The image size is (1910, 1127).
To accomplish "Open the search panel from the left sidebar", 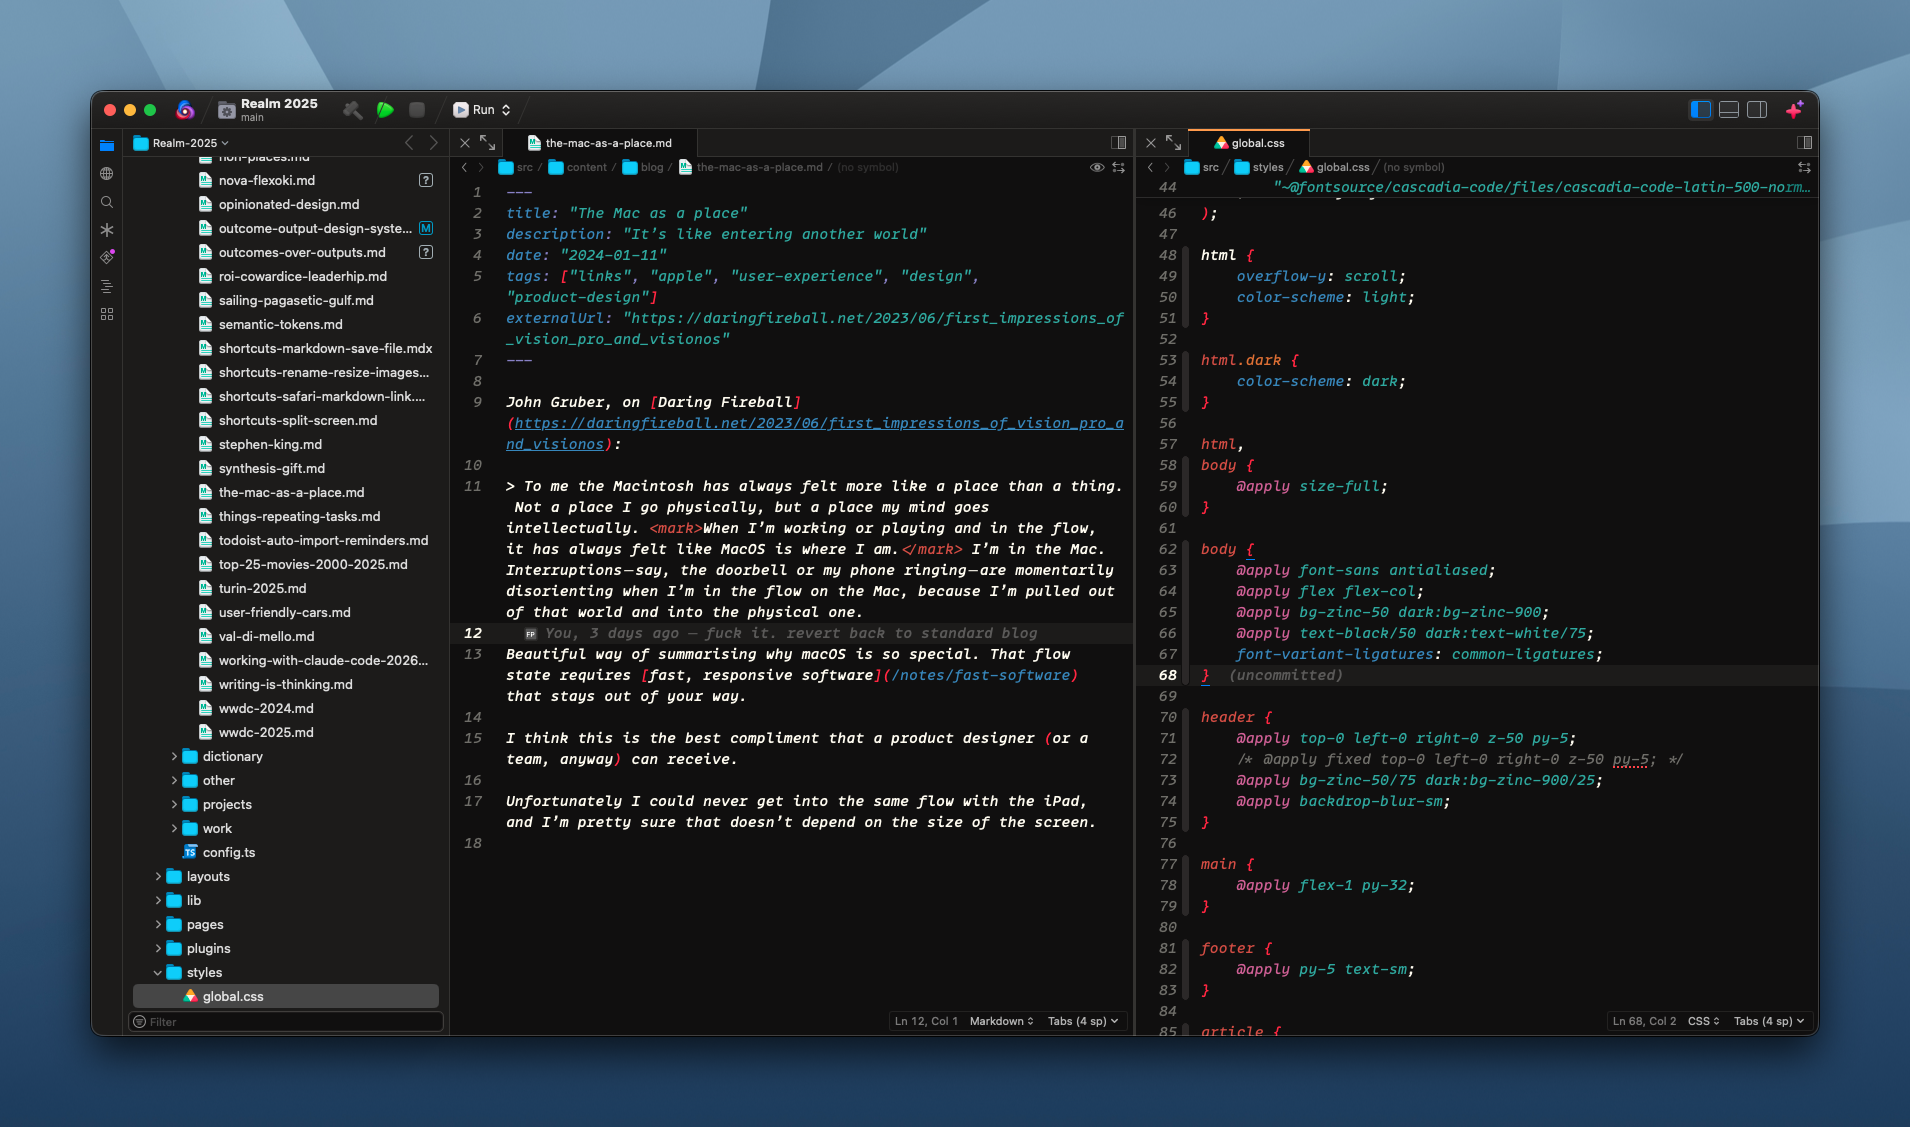I will [x=107, y=201].
